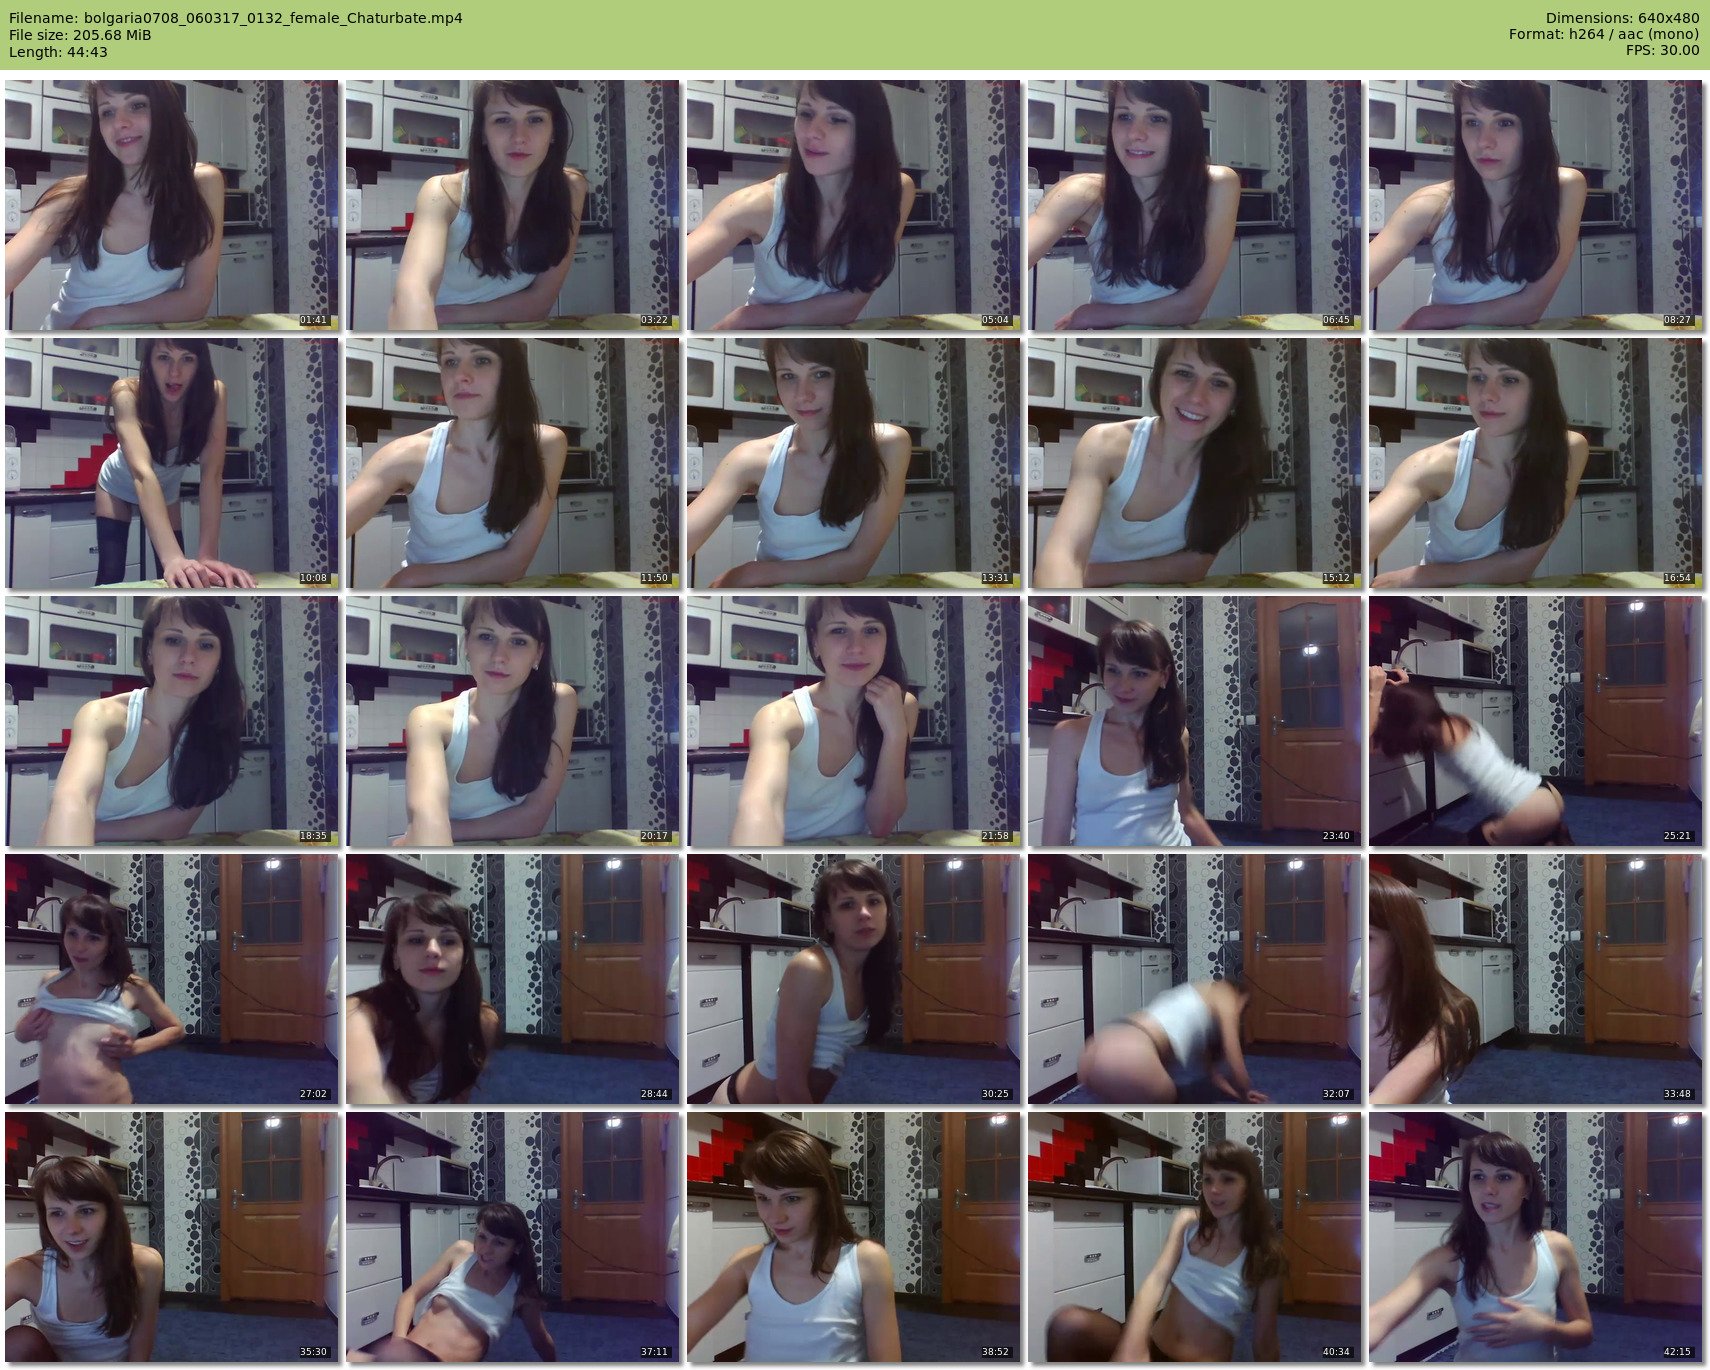Screen dimensions: 1710x1370
Task: Click the 08:27 thumbnail
Action: click(1535, 205)
